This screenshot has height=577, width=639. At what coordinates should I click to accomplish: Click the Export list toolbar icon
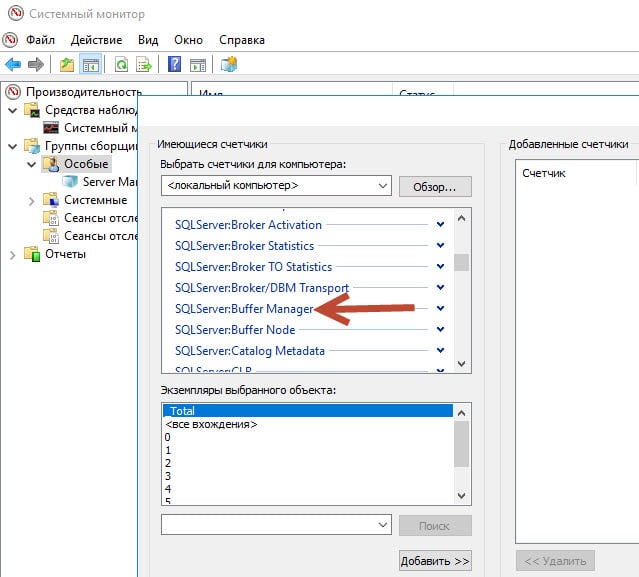(x=144, y=64)
